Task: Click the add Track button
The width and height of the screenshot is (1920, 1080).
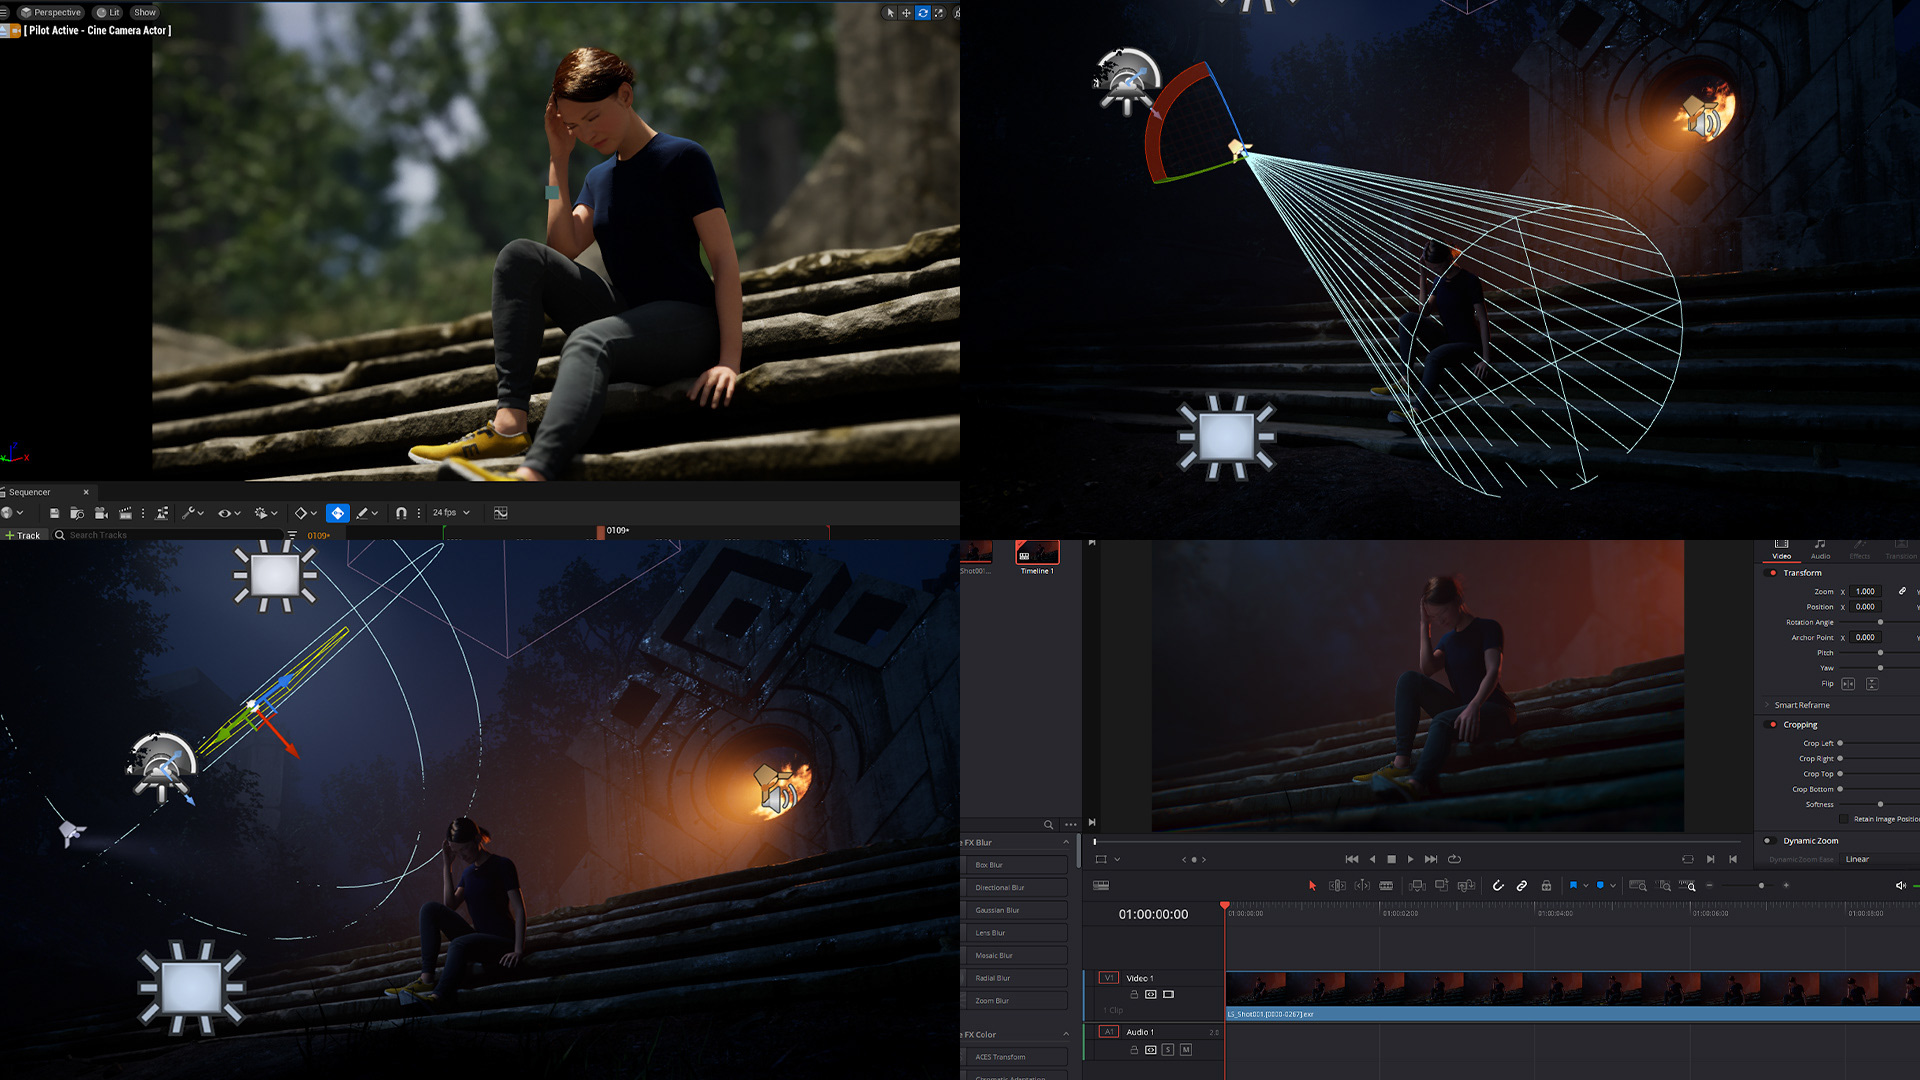Action: click(x=23, y=535)
